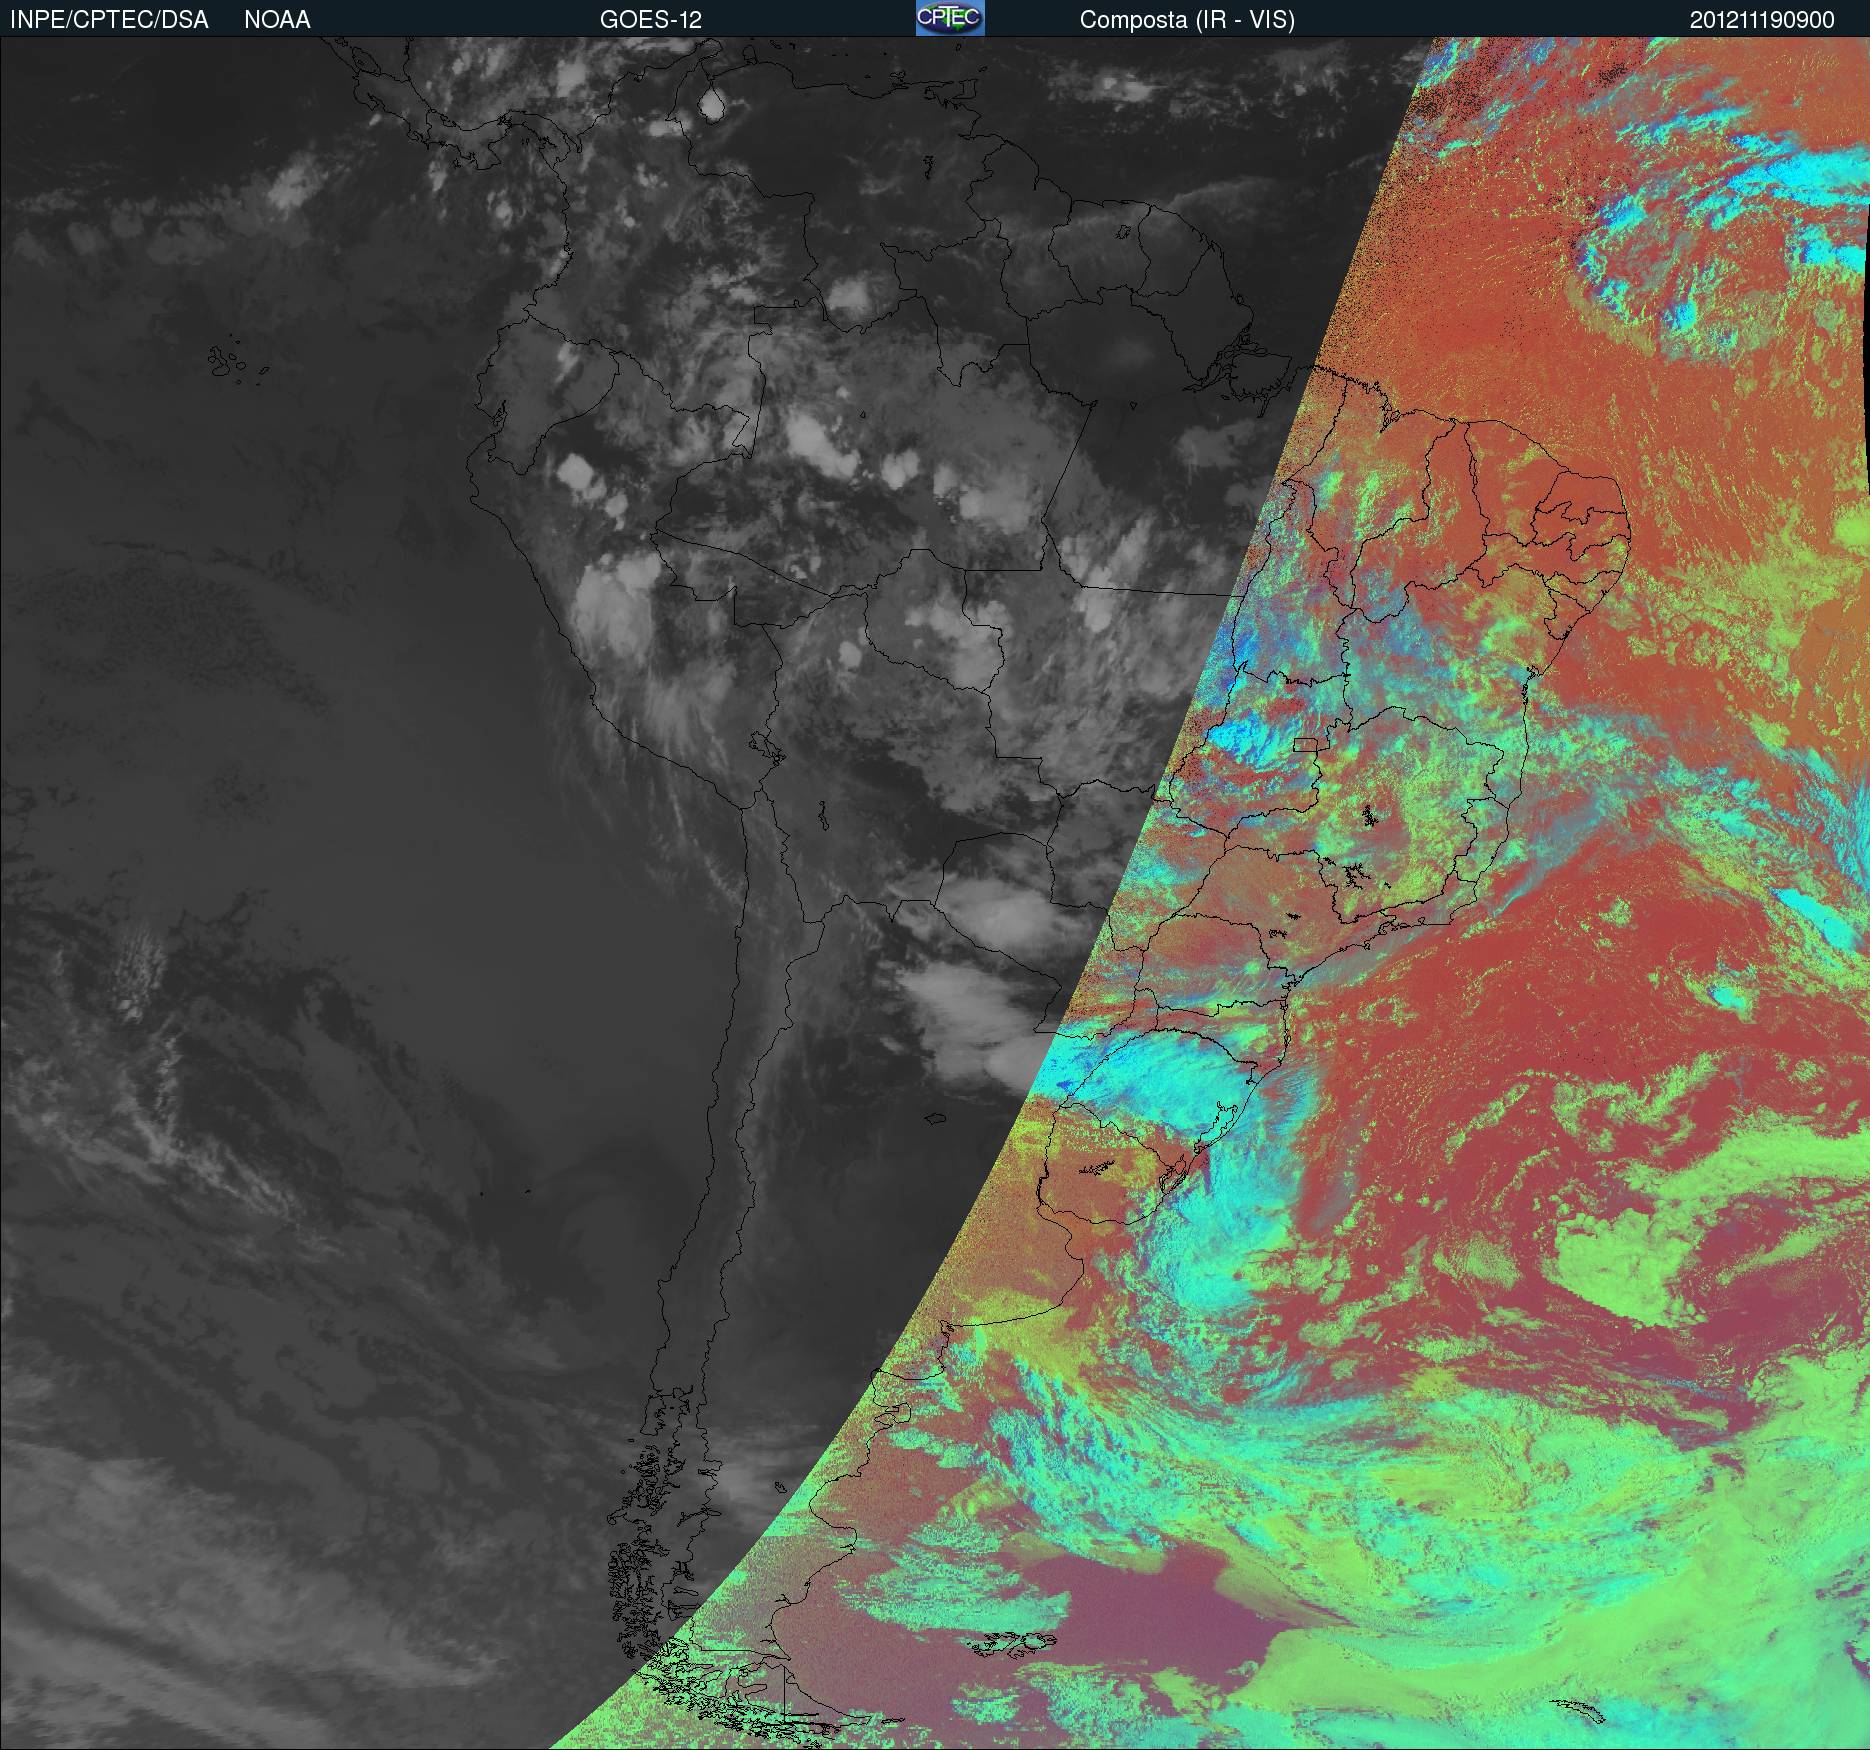Click the 201211190900 timestamp
Image resolution: width=1870 pixels, height=1750 pixels.
coord(1762,20)
